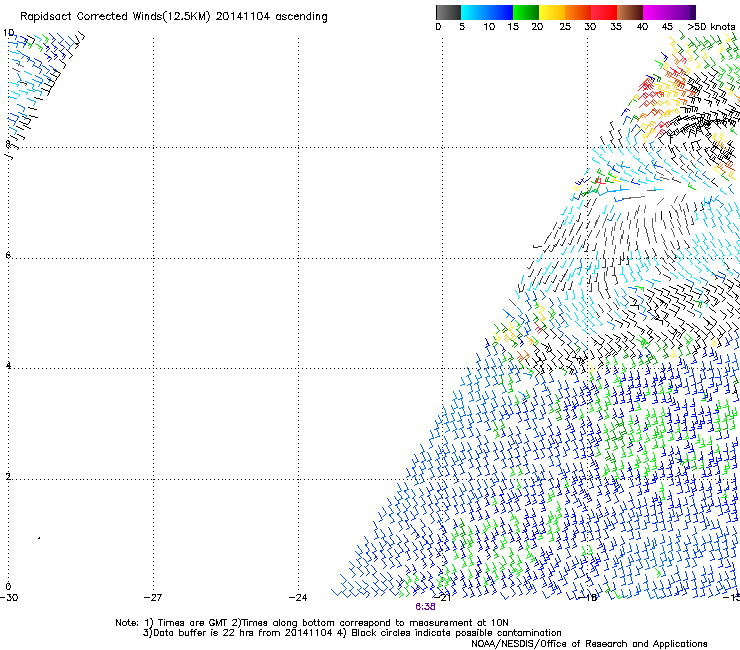740x650 pixels.
Task: Click the purple '6:38' time label
Action: click(x=425, y=607)
